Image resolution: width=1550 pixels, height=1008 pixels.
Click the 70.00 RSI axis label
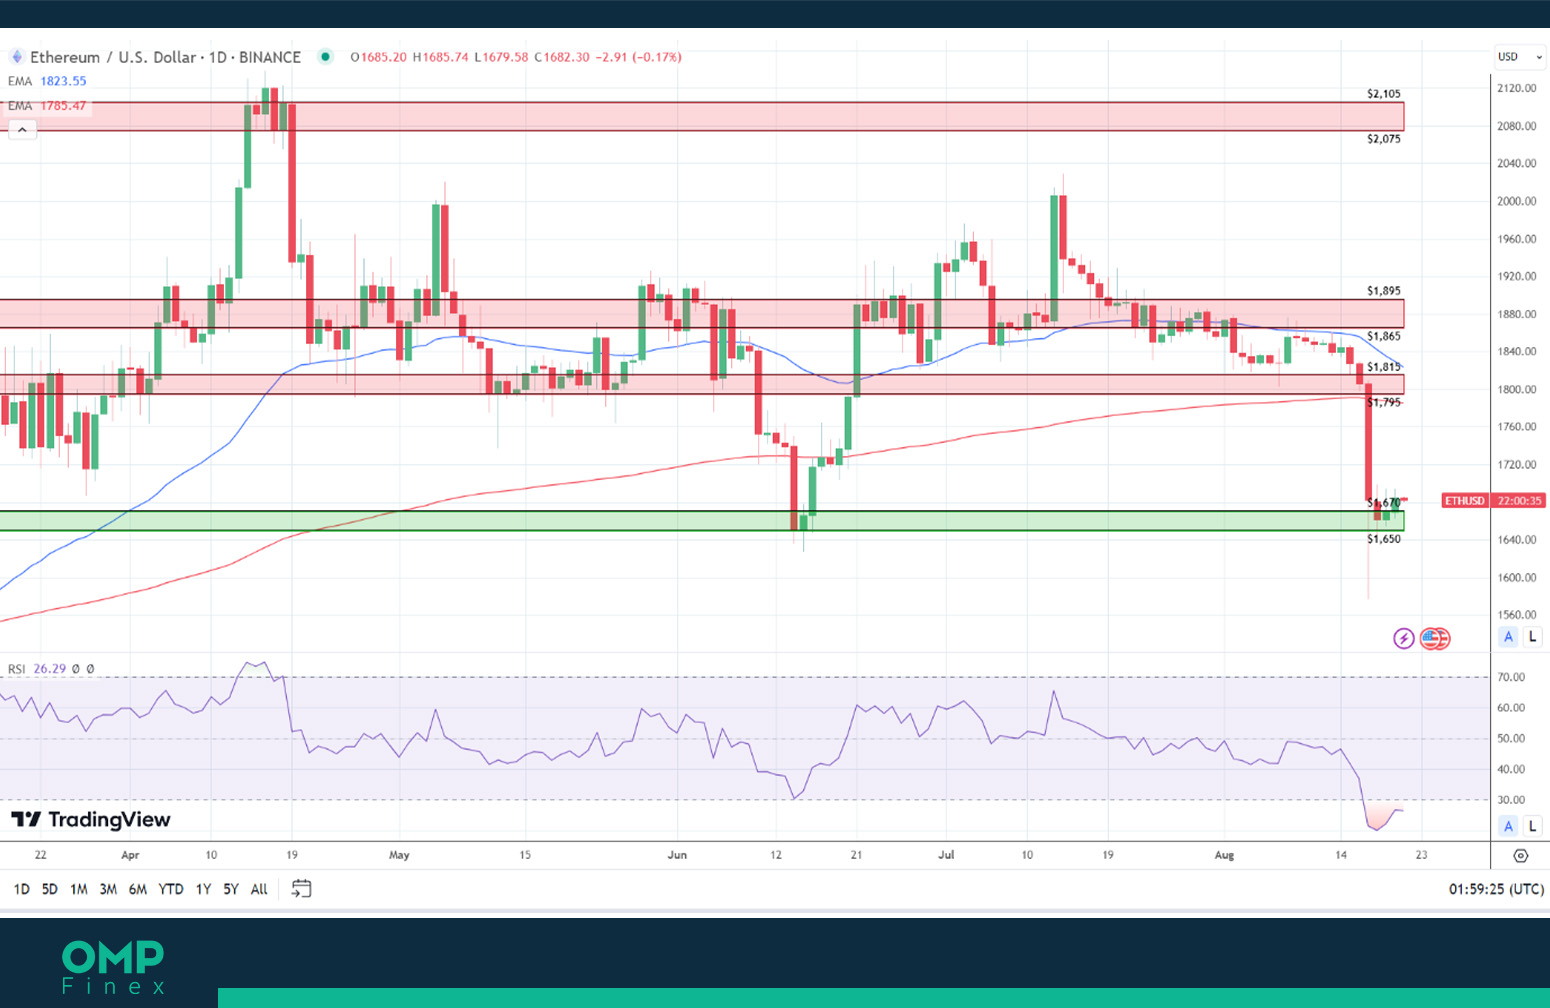[1511, 677]
